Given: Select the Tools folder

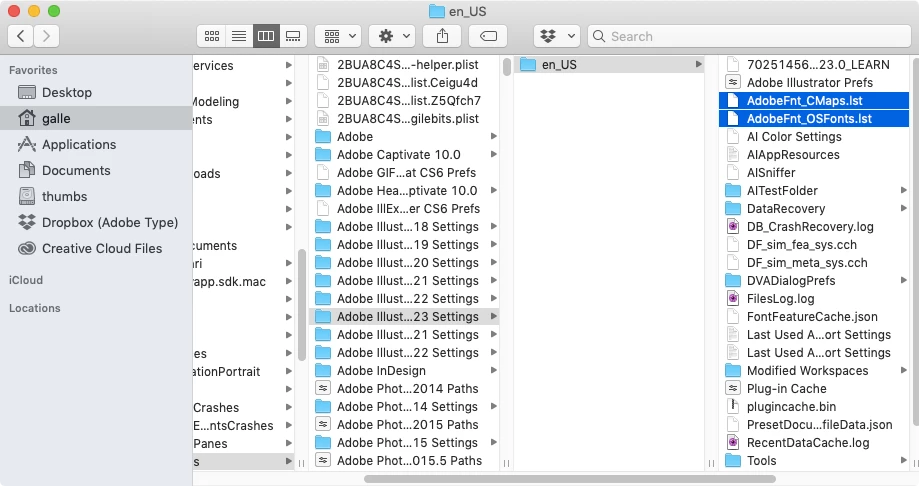Looking at the screenshot, I should coord(814,461).
